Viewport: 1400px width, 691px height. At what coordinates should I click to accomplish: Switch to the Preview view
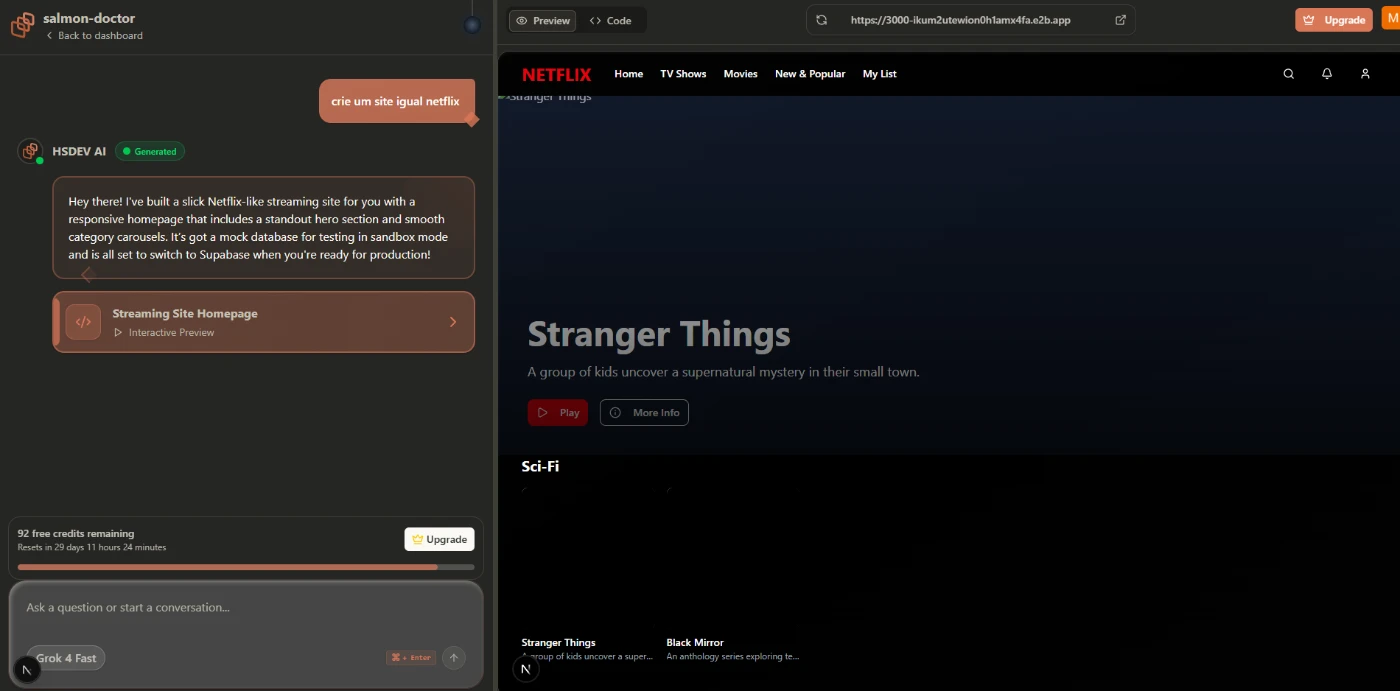point(541,20)
